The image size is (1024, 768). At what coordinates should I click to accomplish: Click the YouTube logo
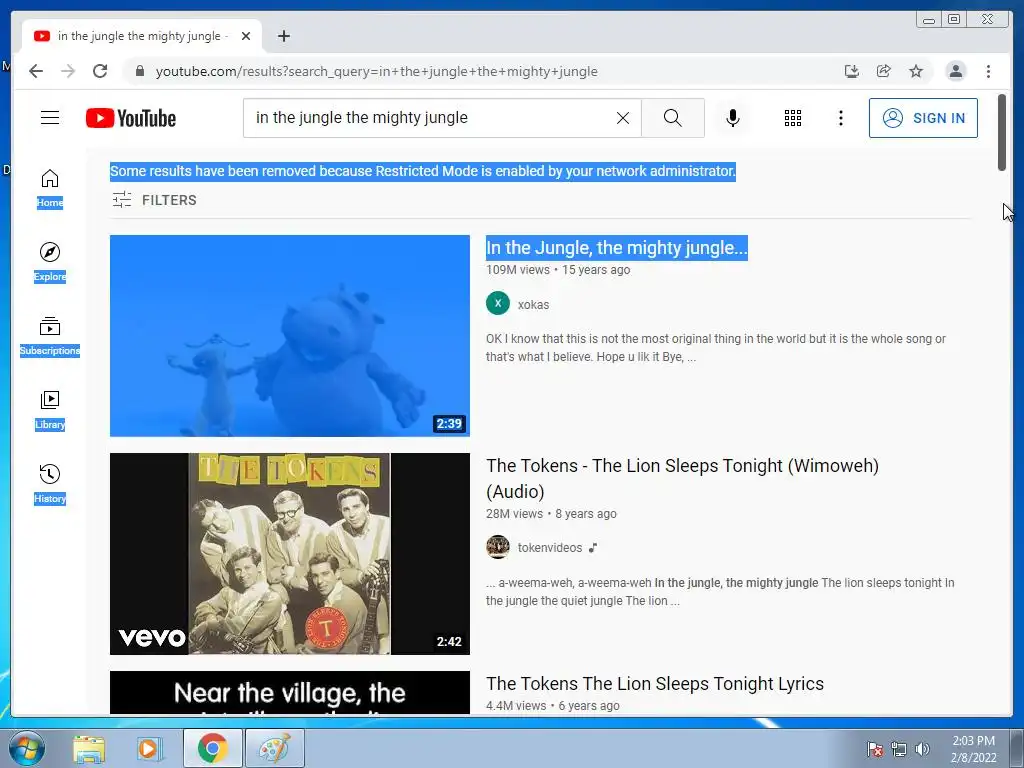(131, 118)
